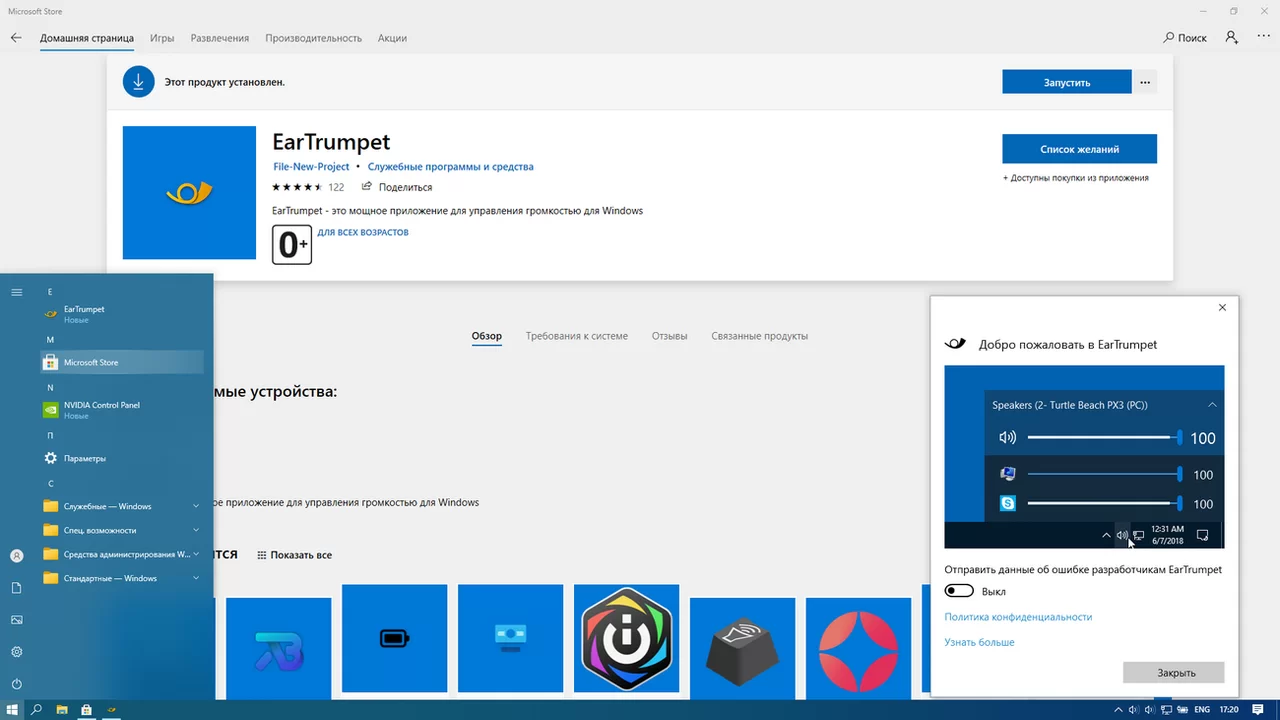
Task: Select the Связанные продукты tab
Action: point(759,336)
